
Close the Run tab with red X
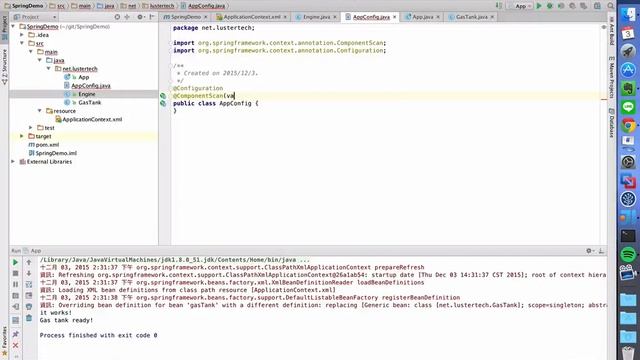[x=16, y=345]
